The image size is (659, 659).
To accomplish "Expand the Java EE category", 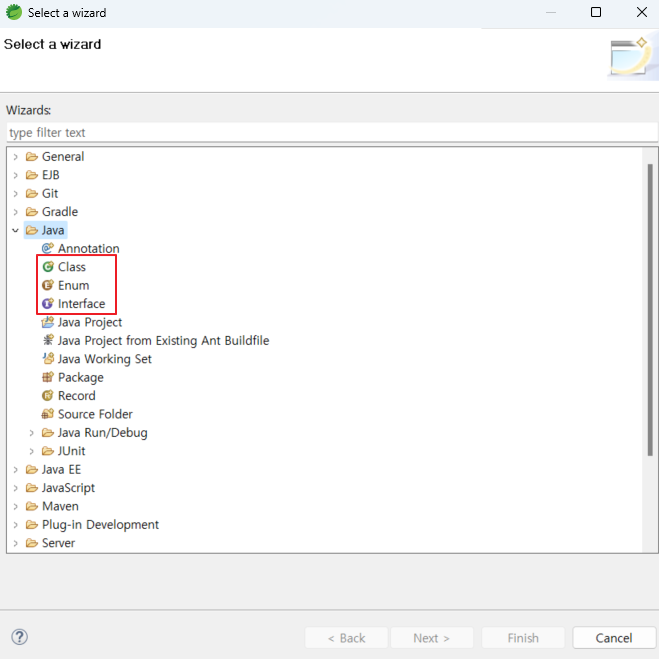I will click(16, 469).
